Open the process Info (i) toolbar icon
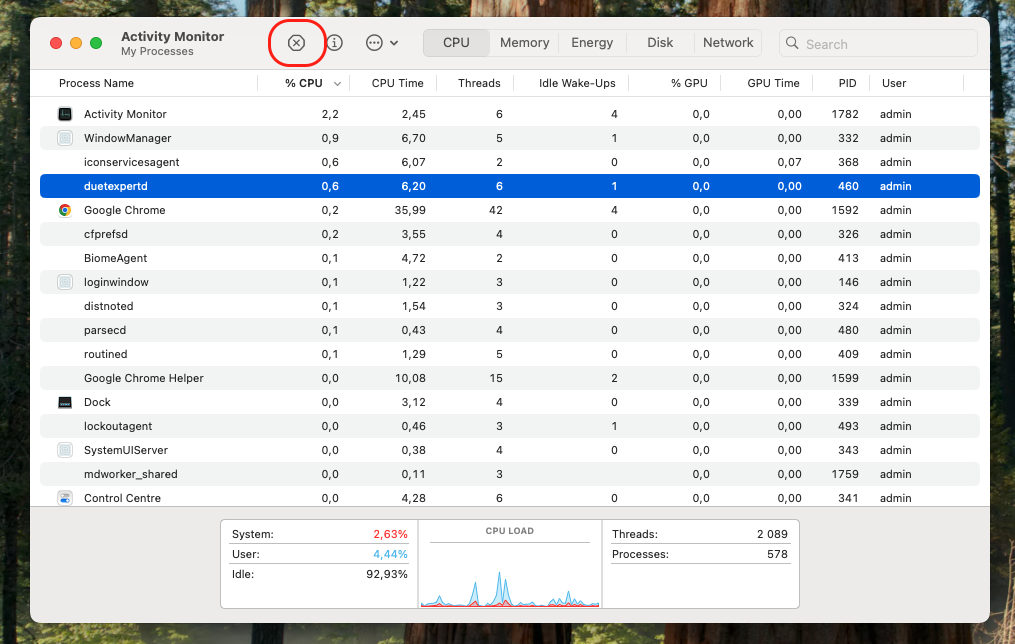 pos(335,43)
